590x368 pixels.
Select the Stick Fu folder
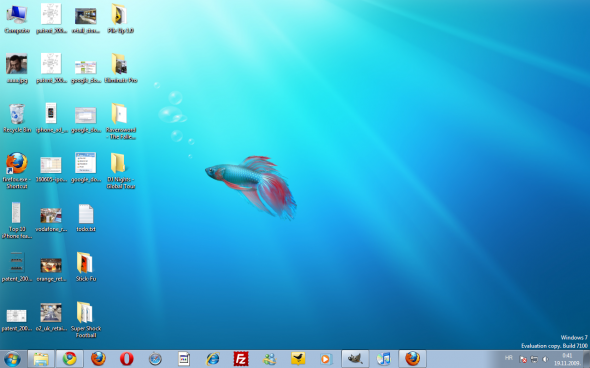point(86,267)
